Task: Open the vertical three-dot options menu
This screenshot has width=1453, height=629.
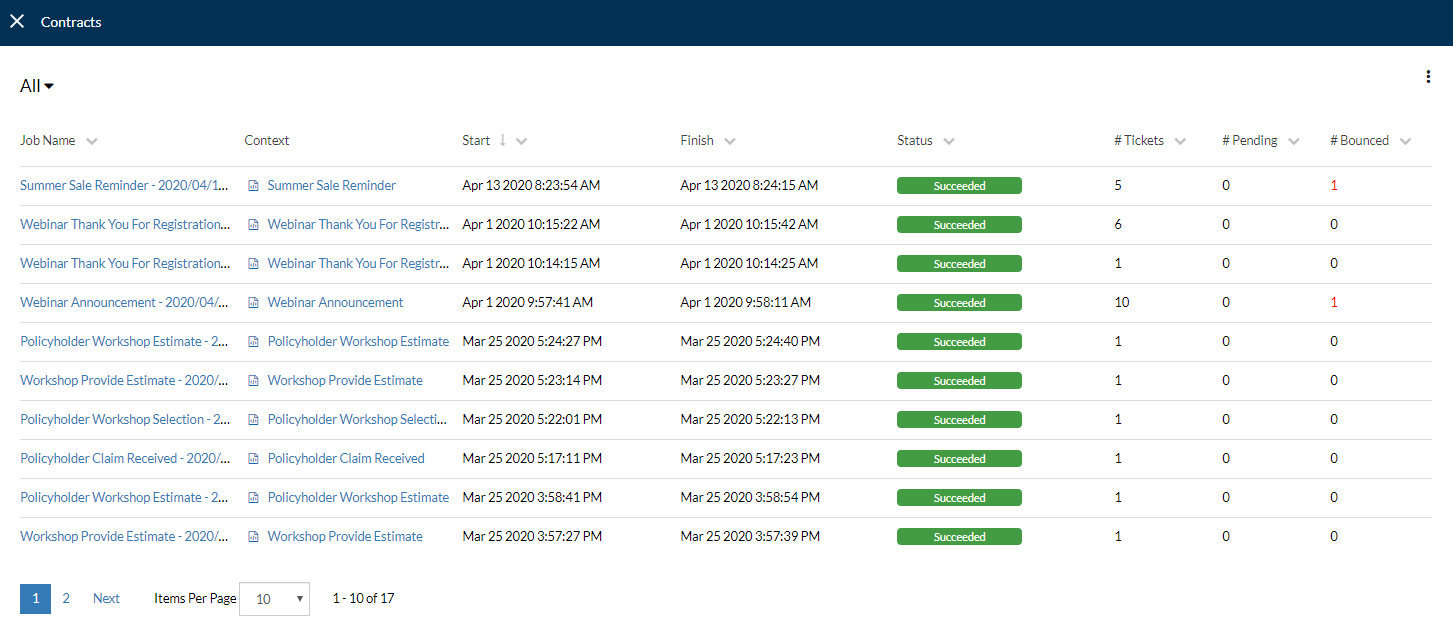Action: point(1428,77)
